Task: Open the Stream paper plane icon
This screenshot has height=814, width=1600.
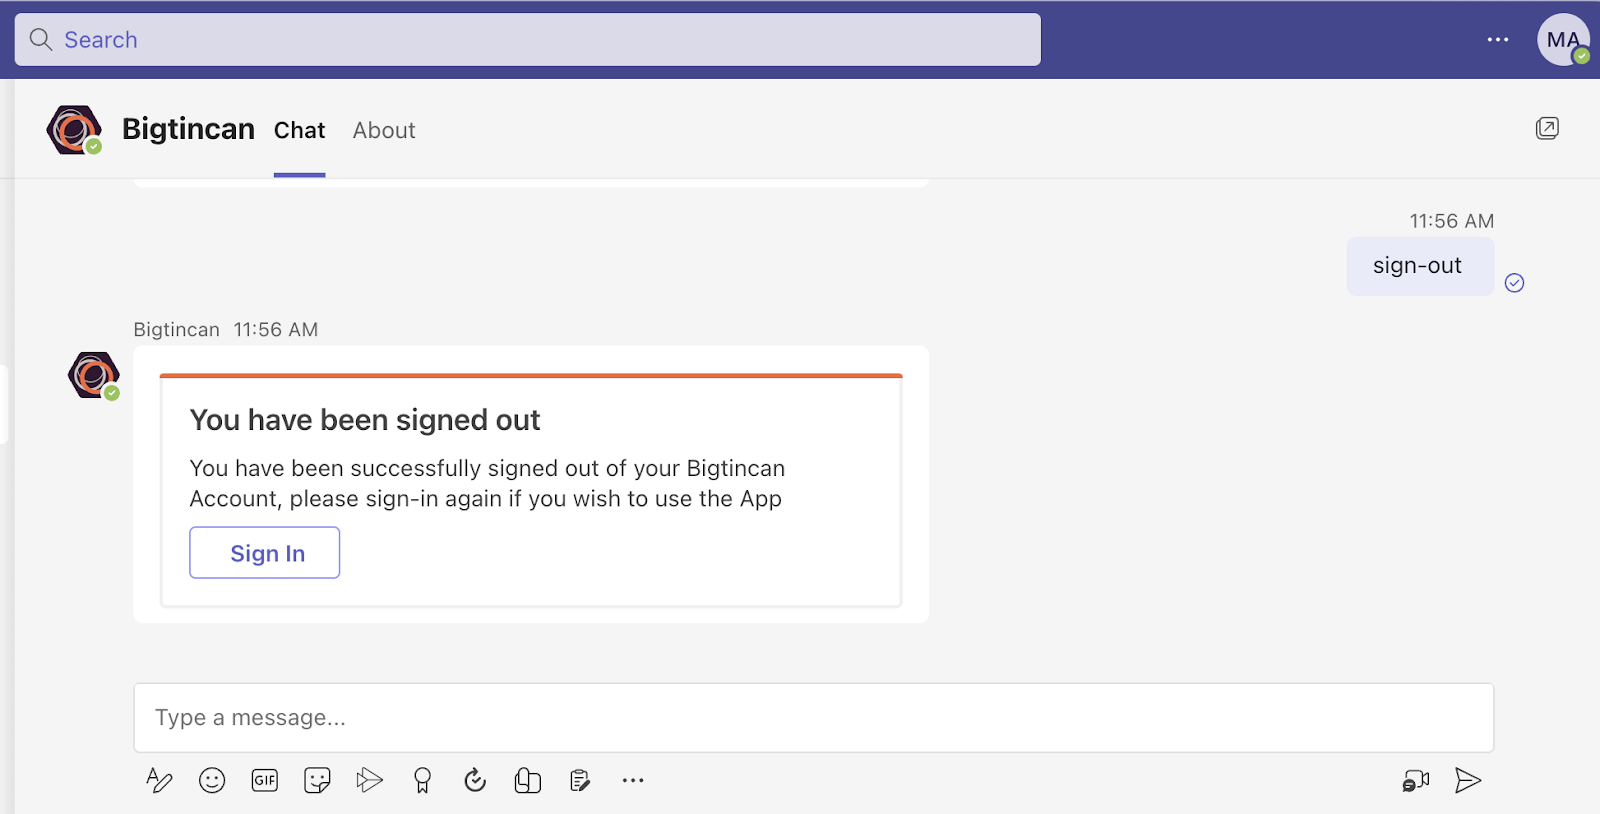Action: click(369, 780)
